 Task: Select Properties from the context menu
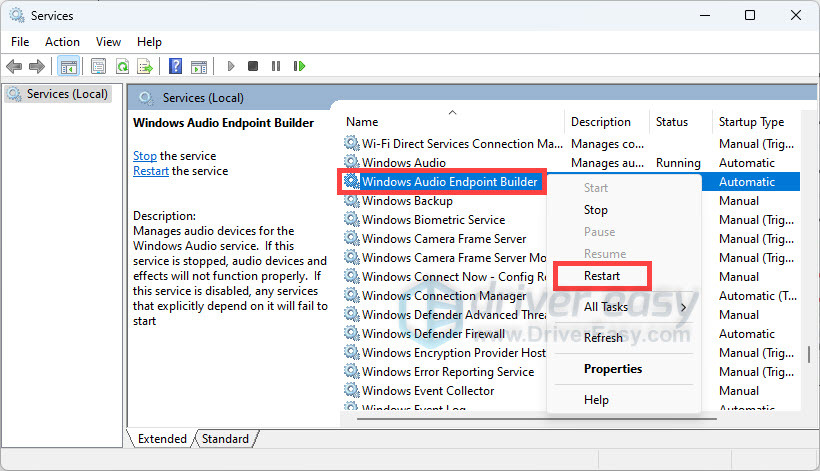click(x=613, y=369)
